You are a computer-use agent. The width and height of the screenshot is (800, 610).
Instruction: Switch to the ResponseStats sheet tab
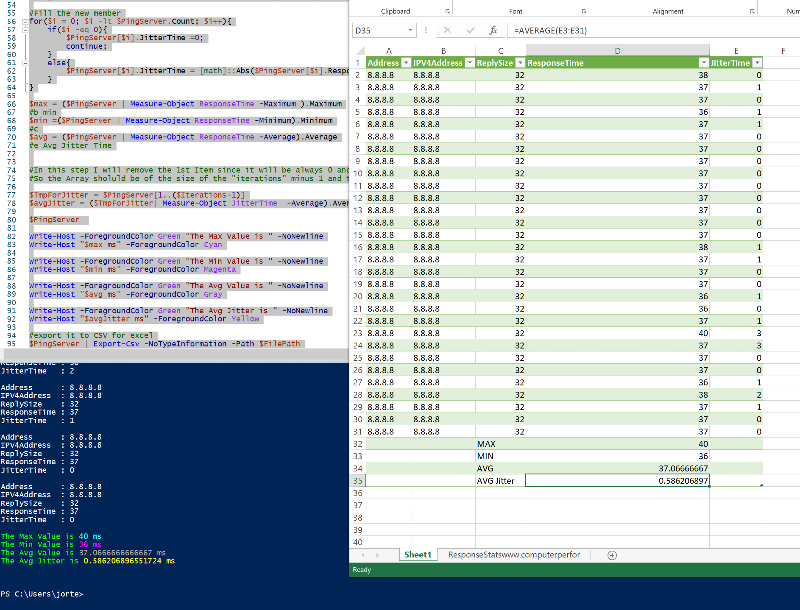[x=514, y=554]
